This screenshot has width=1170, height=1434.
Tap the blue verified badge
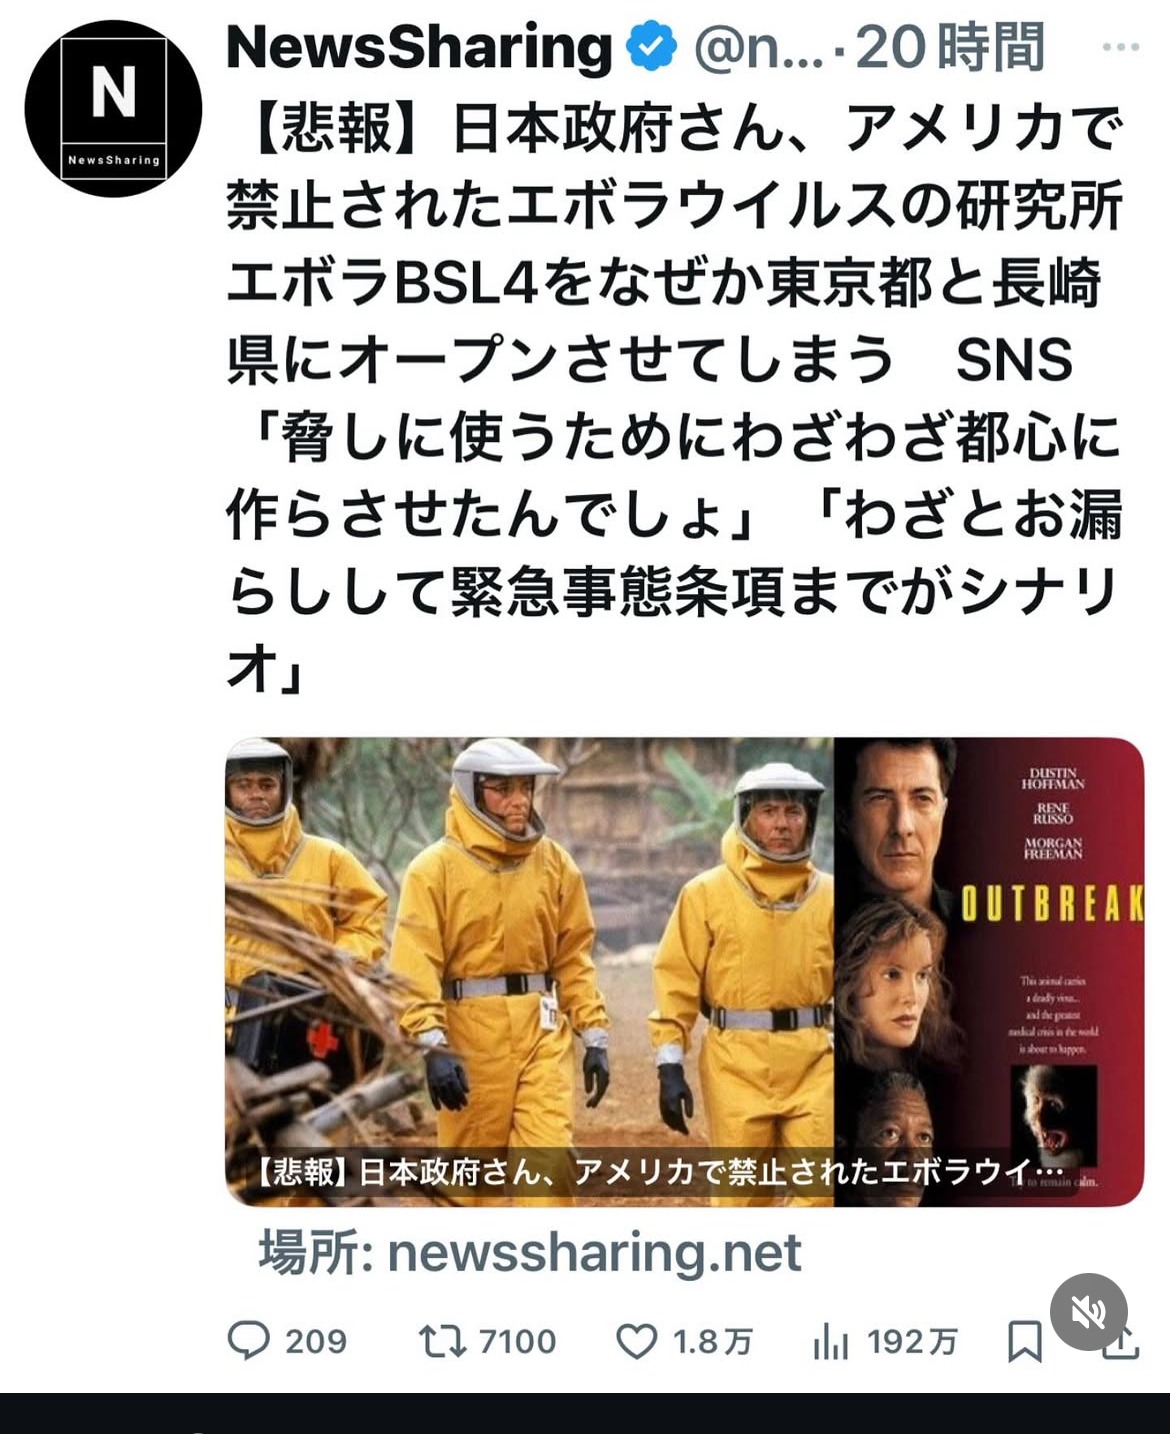click(651, 47)
